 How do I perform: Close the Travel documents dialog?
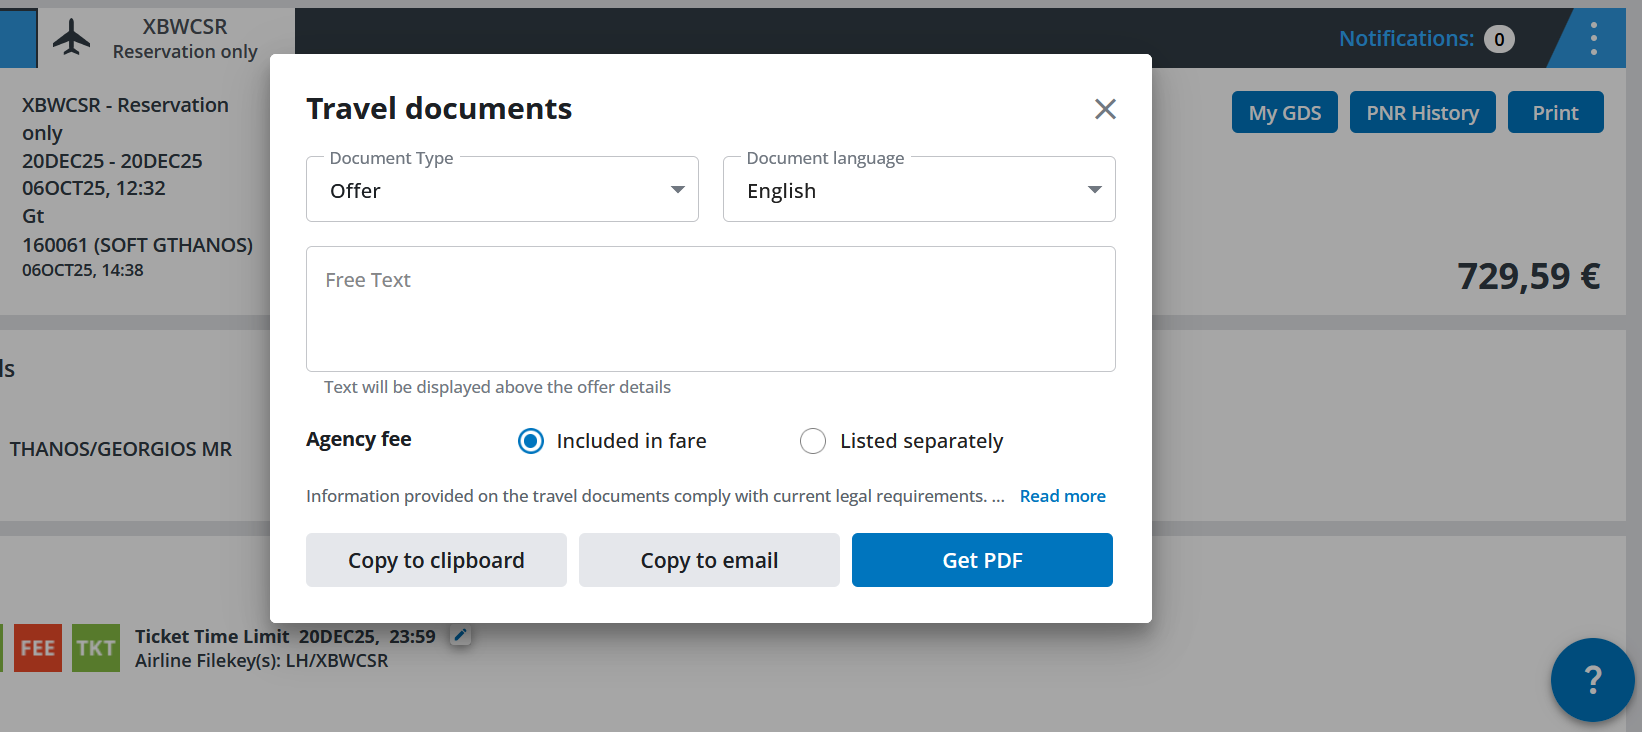click(x=1105, y=109)
